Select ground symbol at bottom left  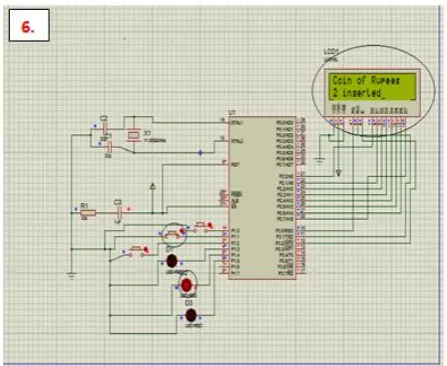click(x=72, y=275)
